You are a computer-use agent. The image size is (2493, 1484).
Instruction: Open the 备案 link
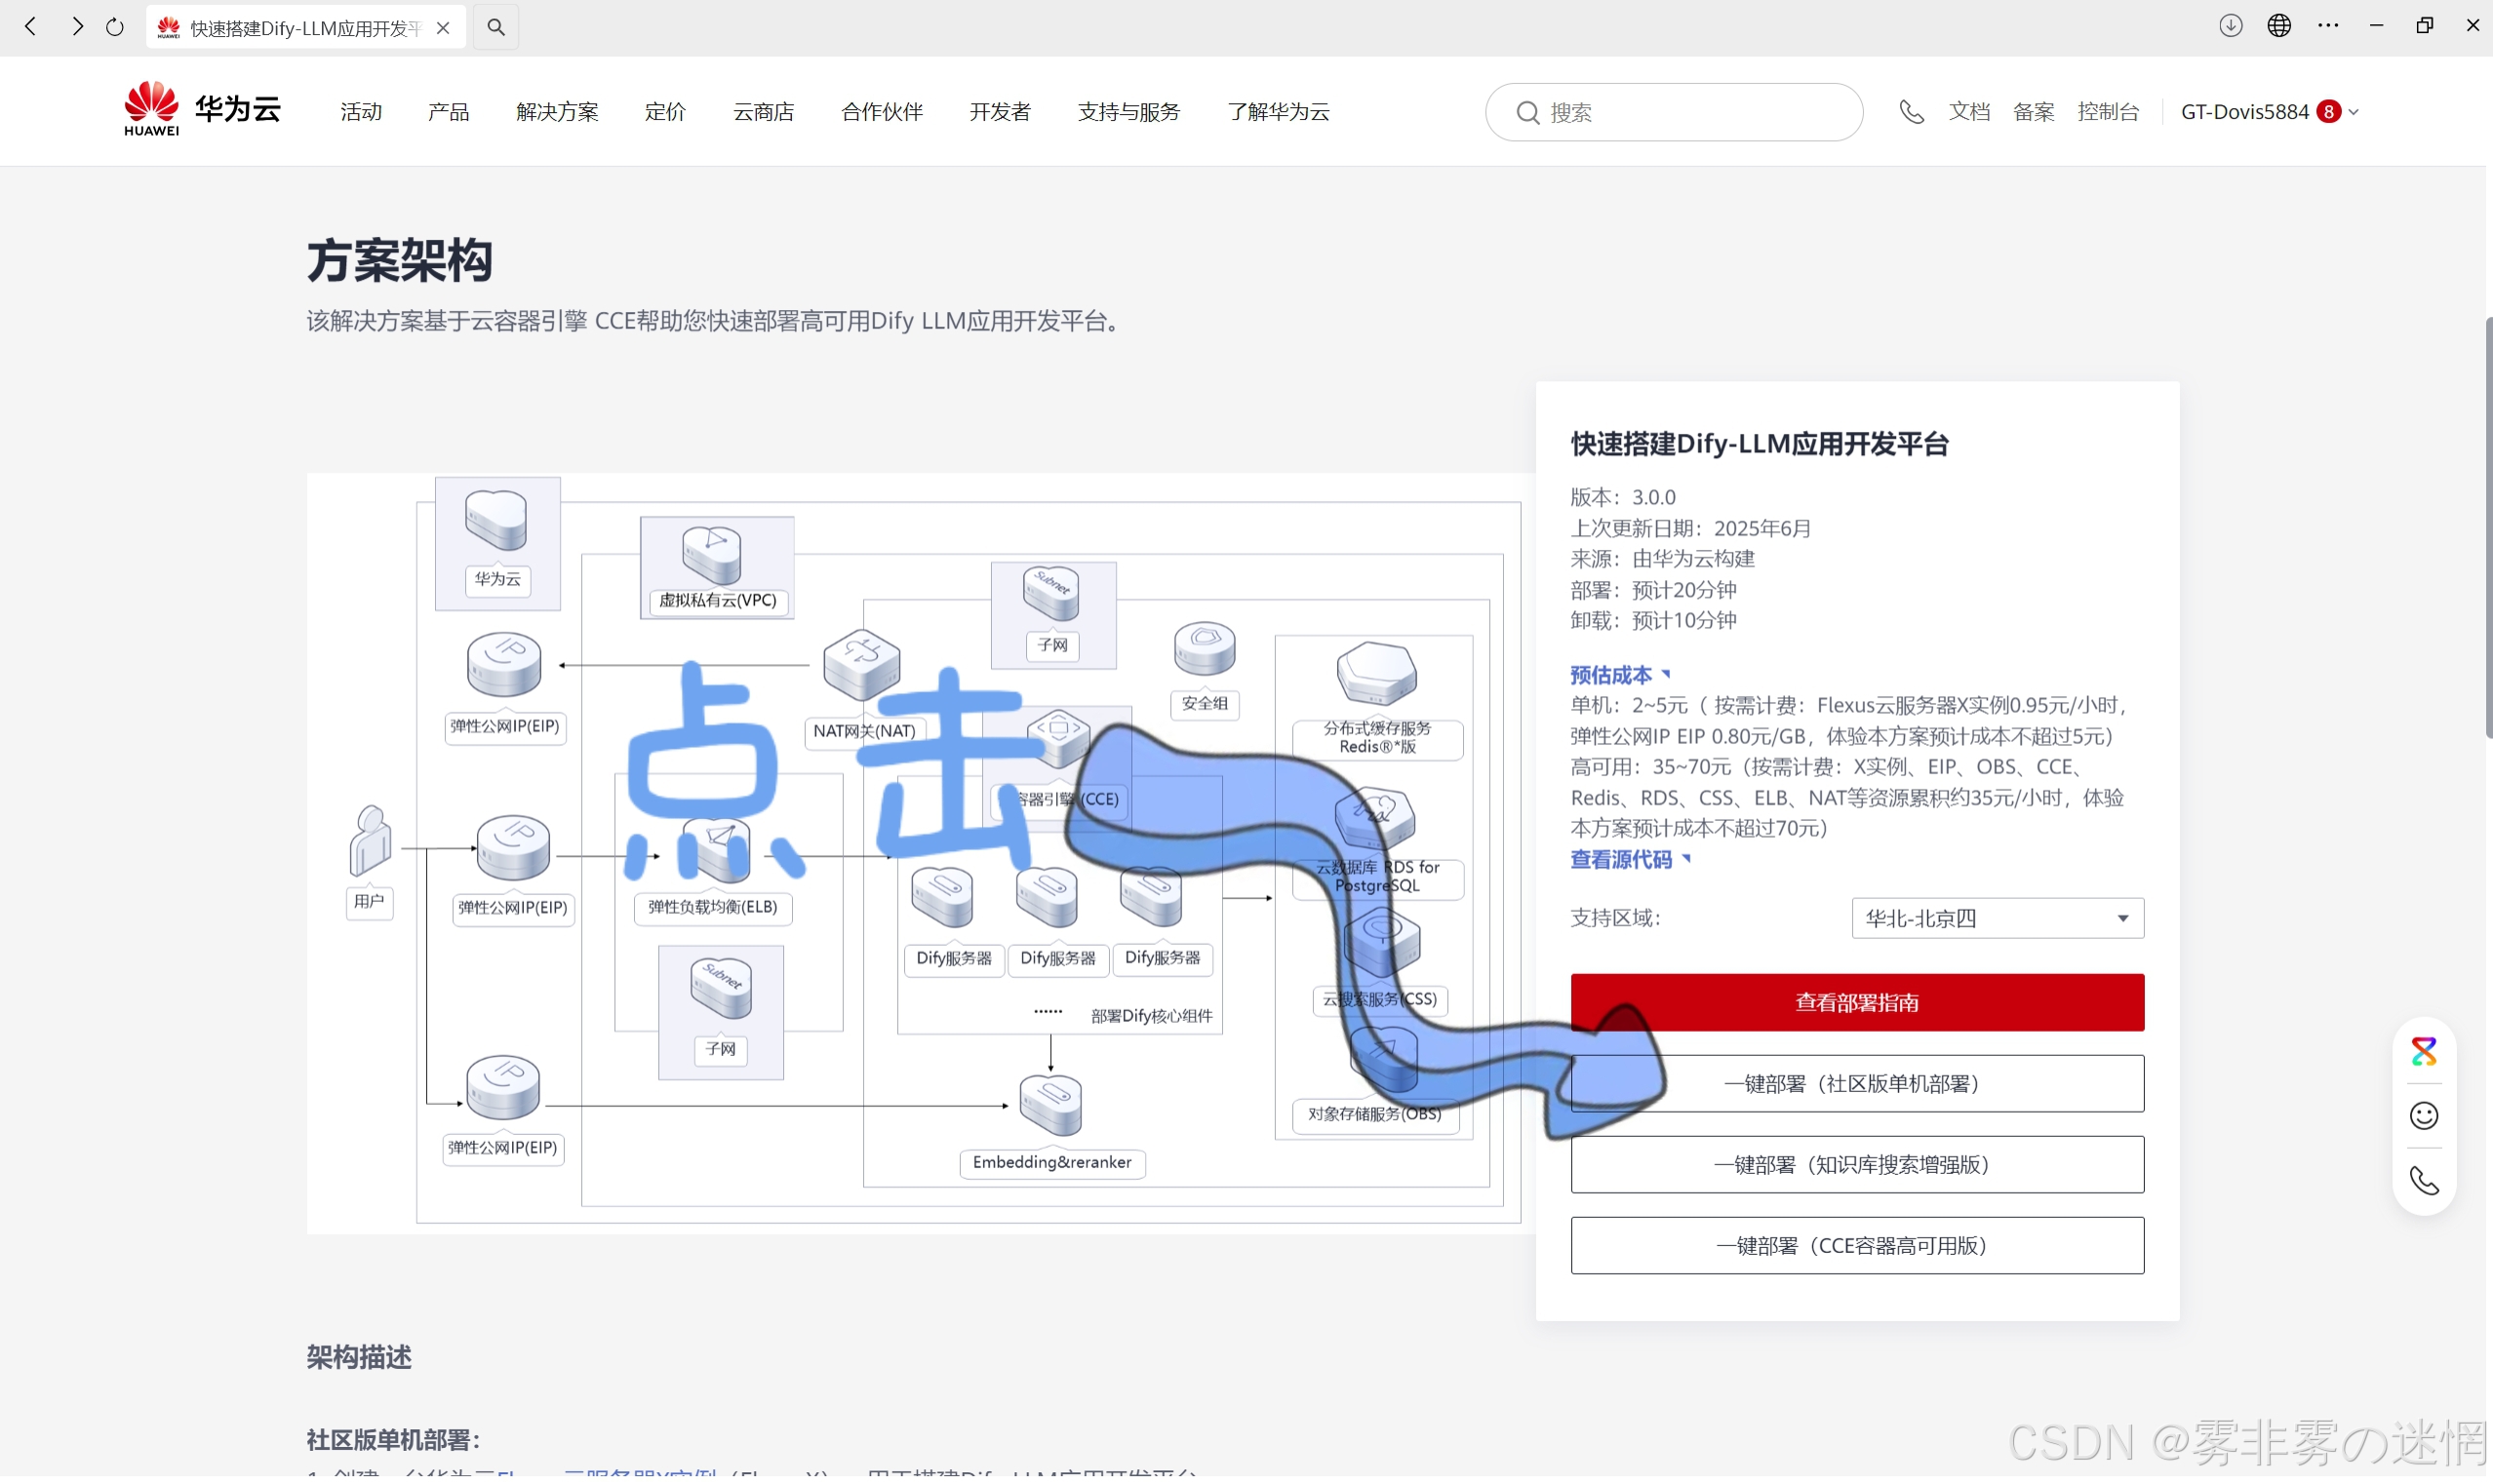coord(2033,112)
